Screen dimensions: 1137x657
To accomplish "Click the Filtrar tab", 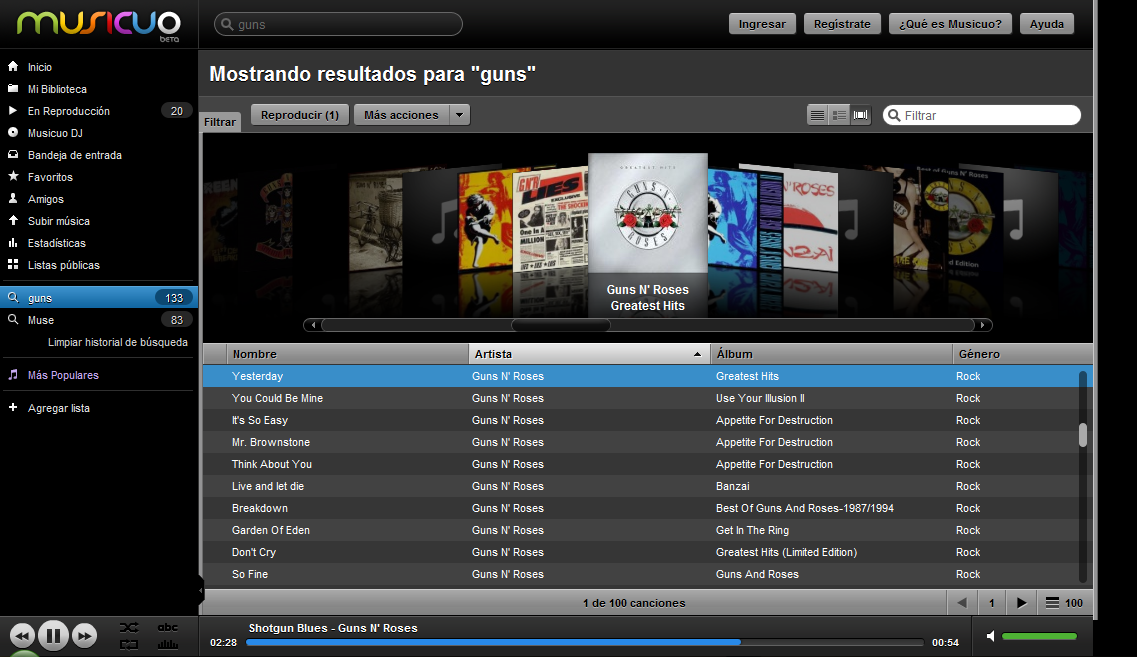I will pos(220,122).
